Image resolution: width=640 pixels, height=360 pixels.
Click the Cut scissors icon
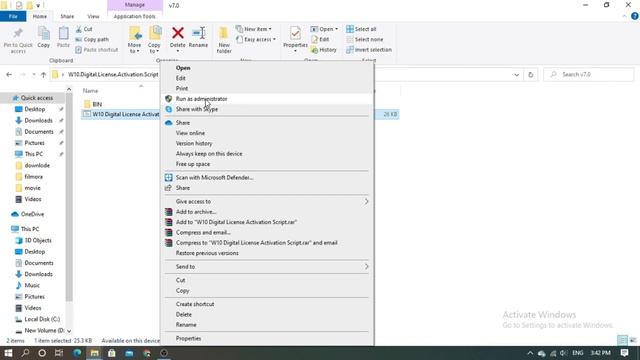(79, 29)
